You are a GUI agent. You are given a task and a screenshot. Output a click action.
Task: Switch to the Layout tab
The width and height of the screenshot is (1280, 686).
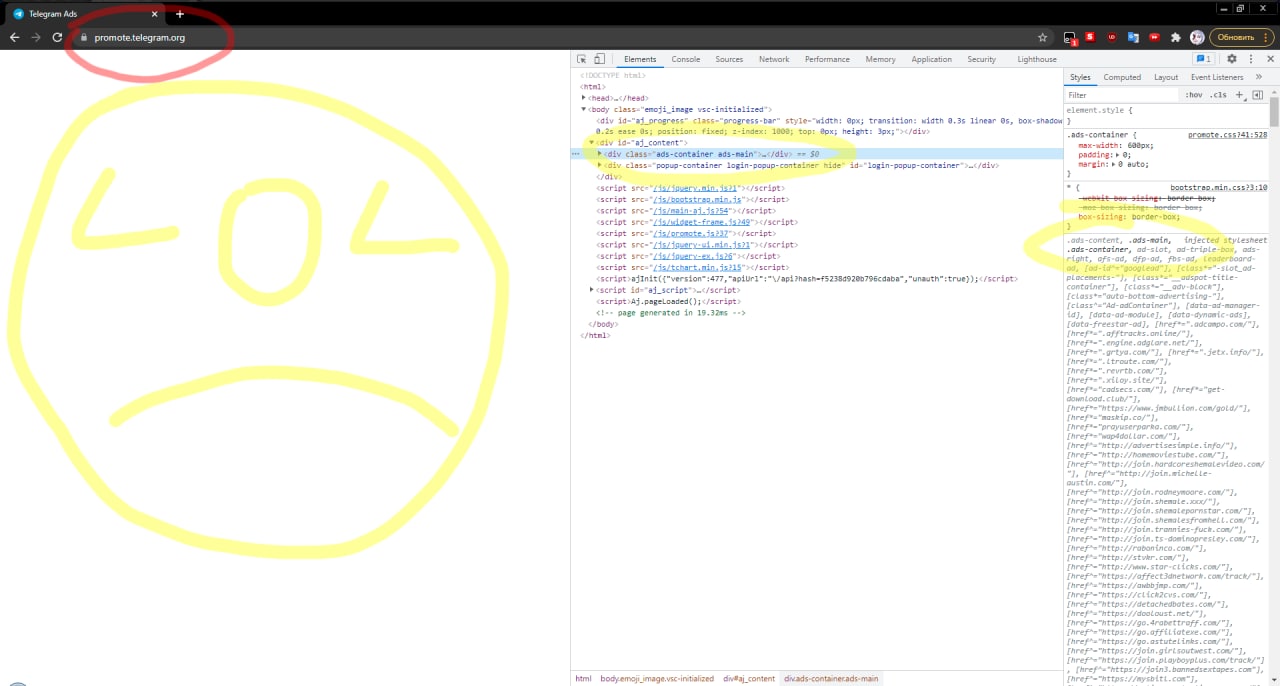(x=1166, y=77)
